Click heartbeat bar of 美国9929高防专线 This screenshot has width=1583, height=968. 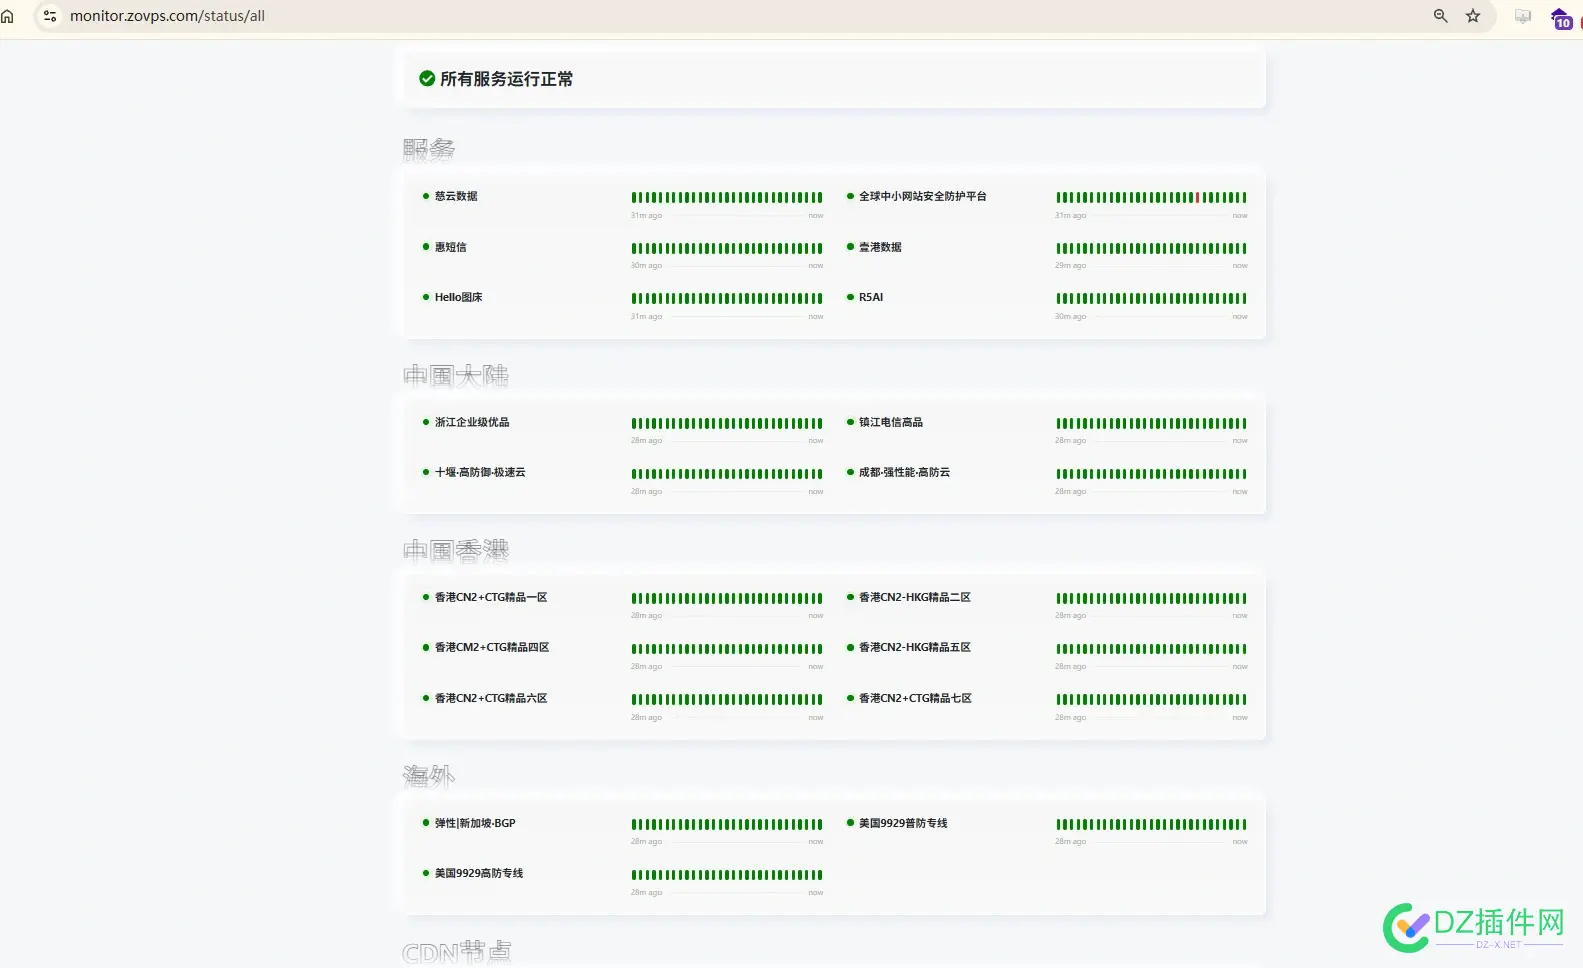click(727, 874)
